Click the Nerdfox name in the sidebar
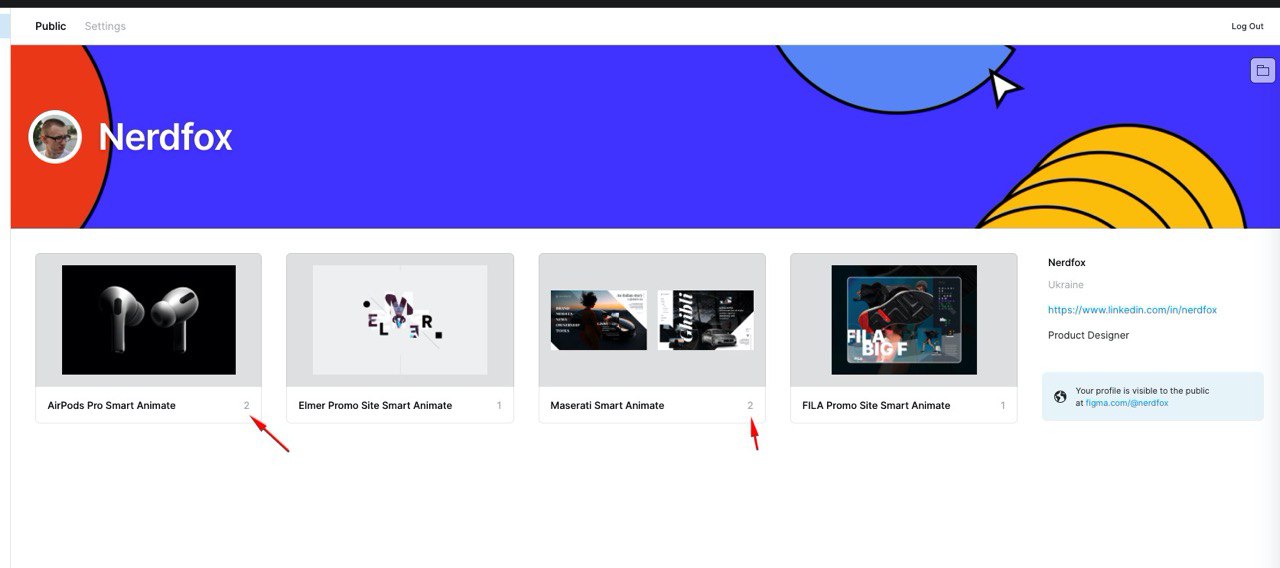The width and height of the screenshot is (1280, 568). [1066, 262]
